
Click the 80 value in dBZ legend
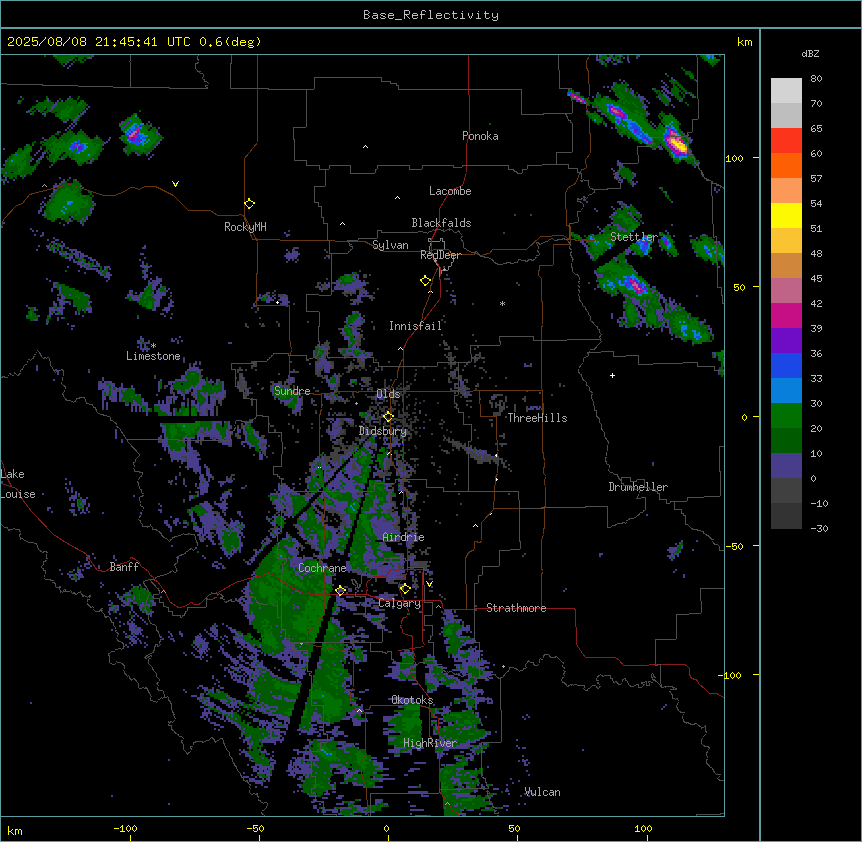pyautogui.click(x=816, y=79)
